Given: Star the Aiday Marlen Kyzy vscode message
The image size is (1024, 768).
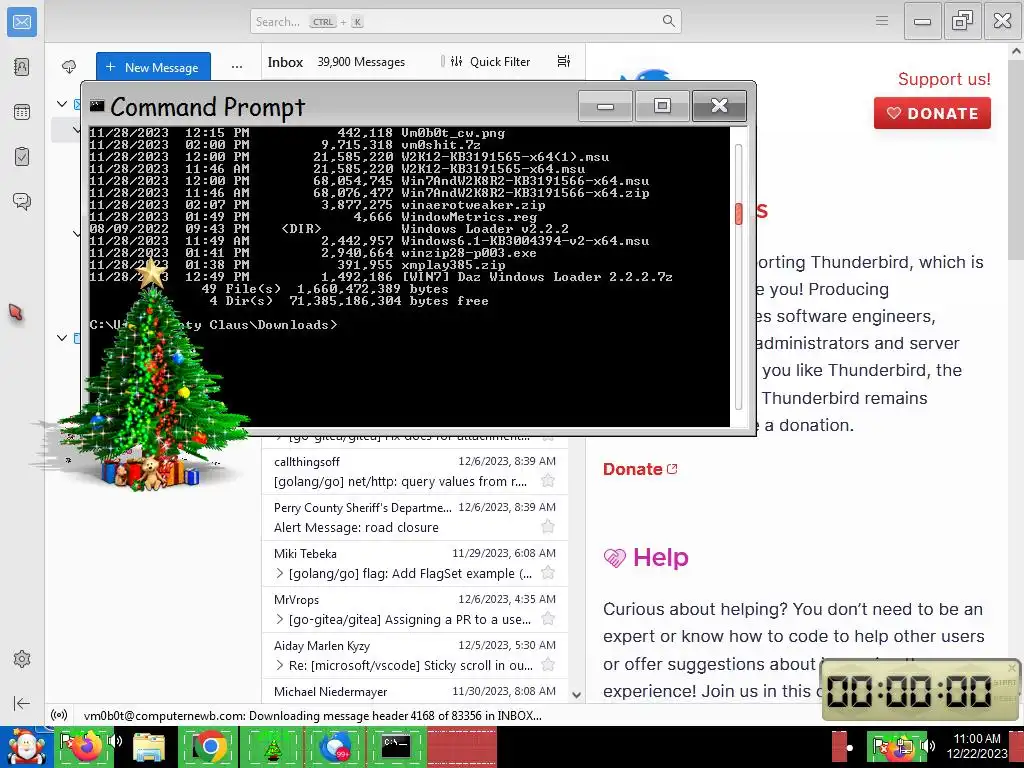Looking at the screenshot, I should click(x=548, y=665).
